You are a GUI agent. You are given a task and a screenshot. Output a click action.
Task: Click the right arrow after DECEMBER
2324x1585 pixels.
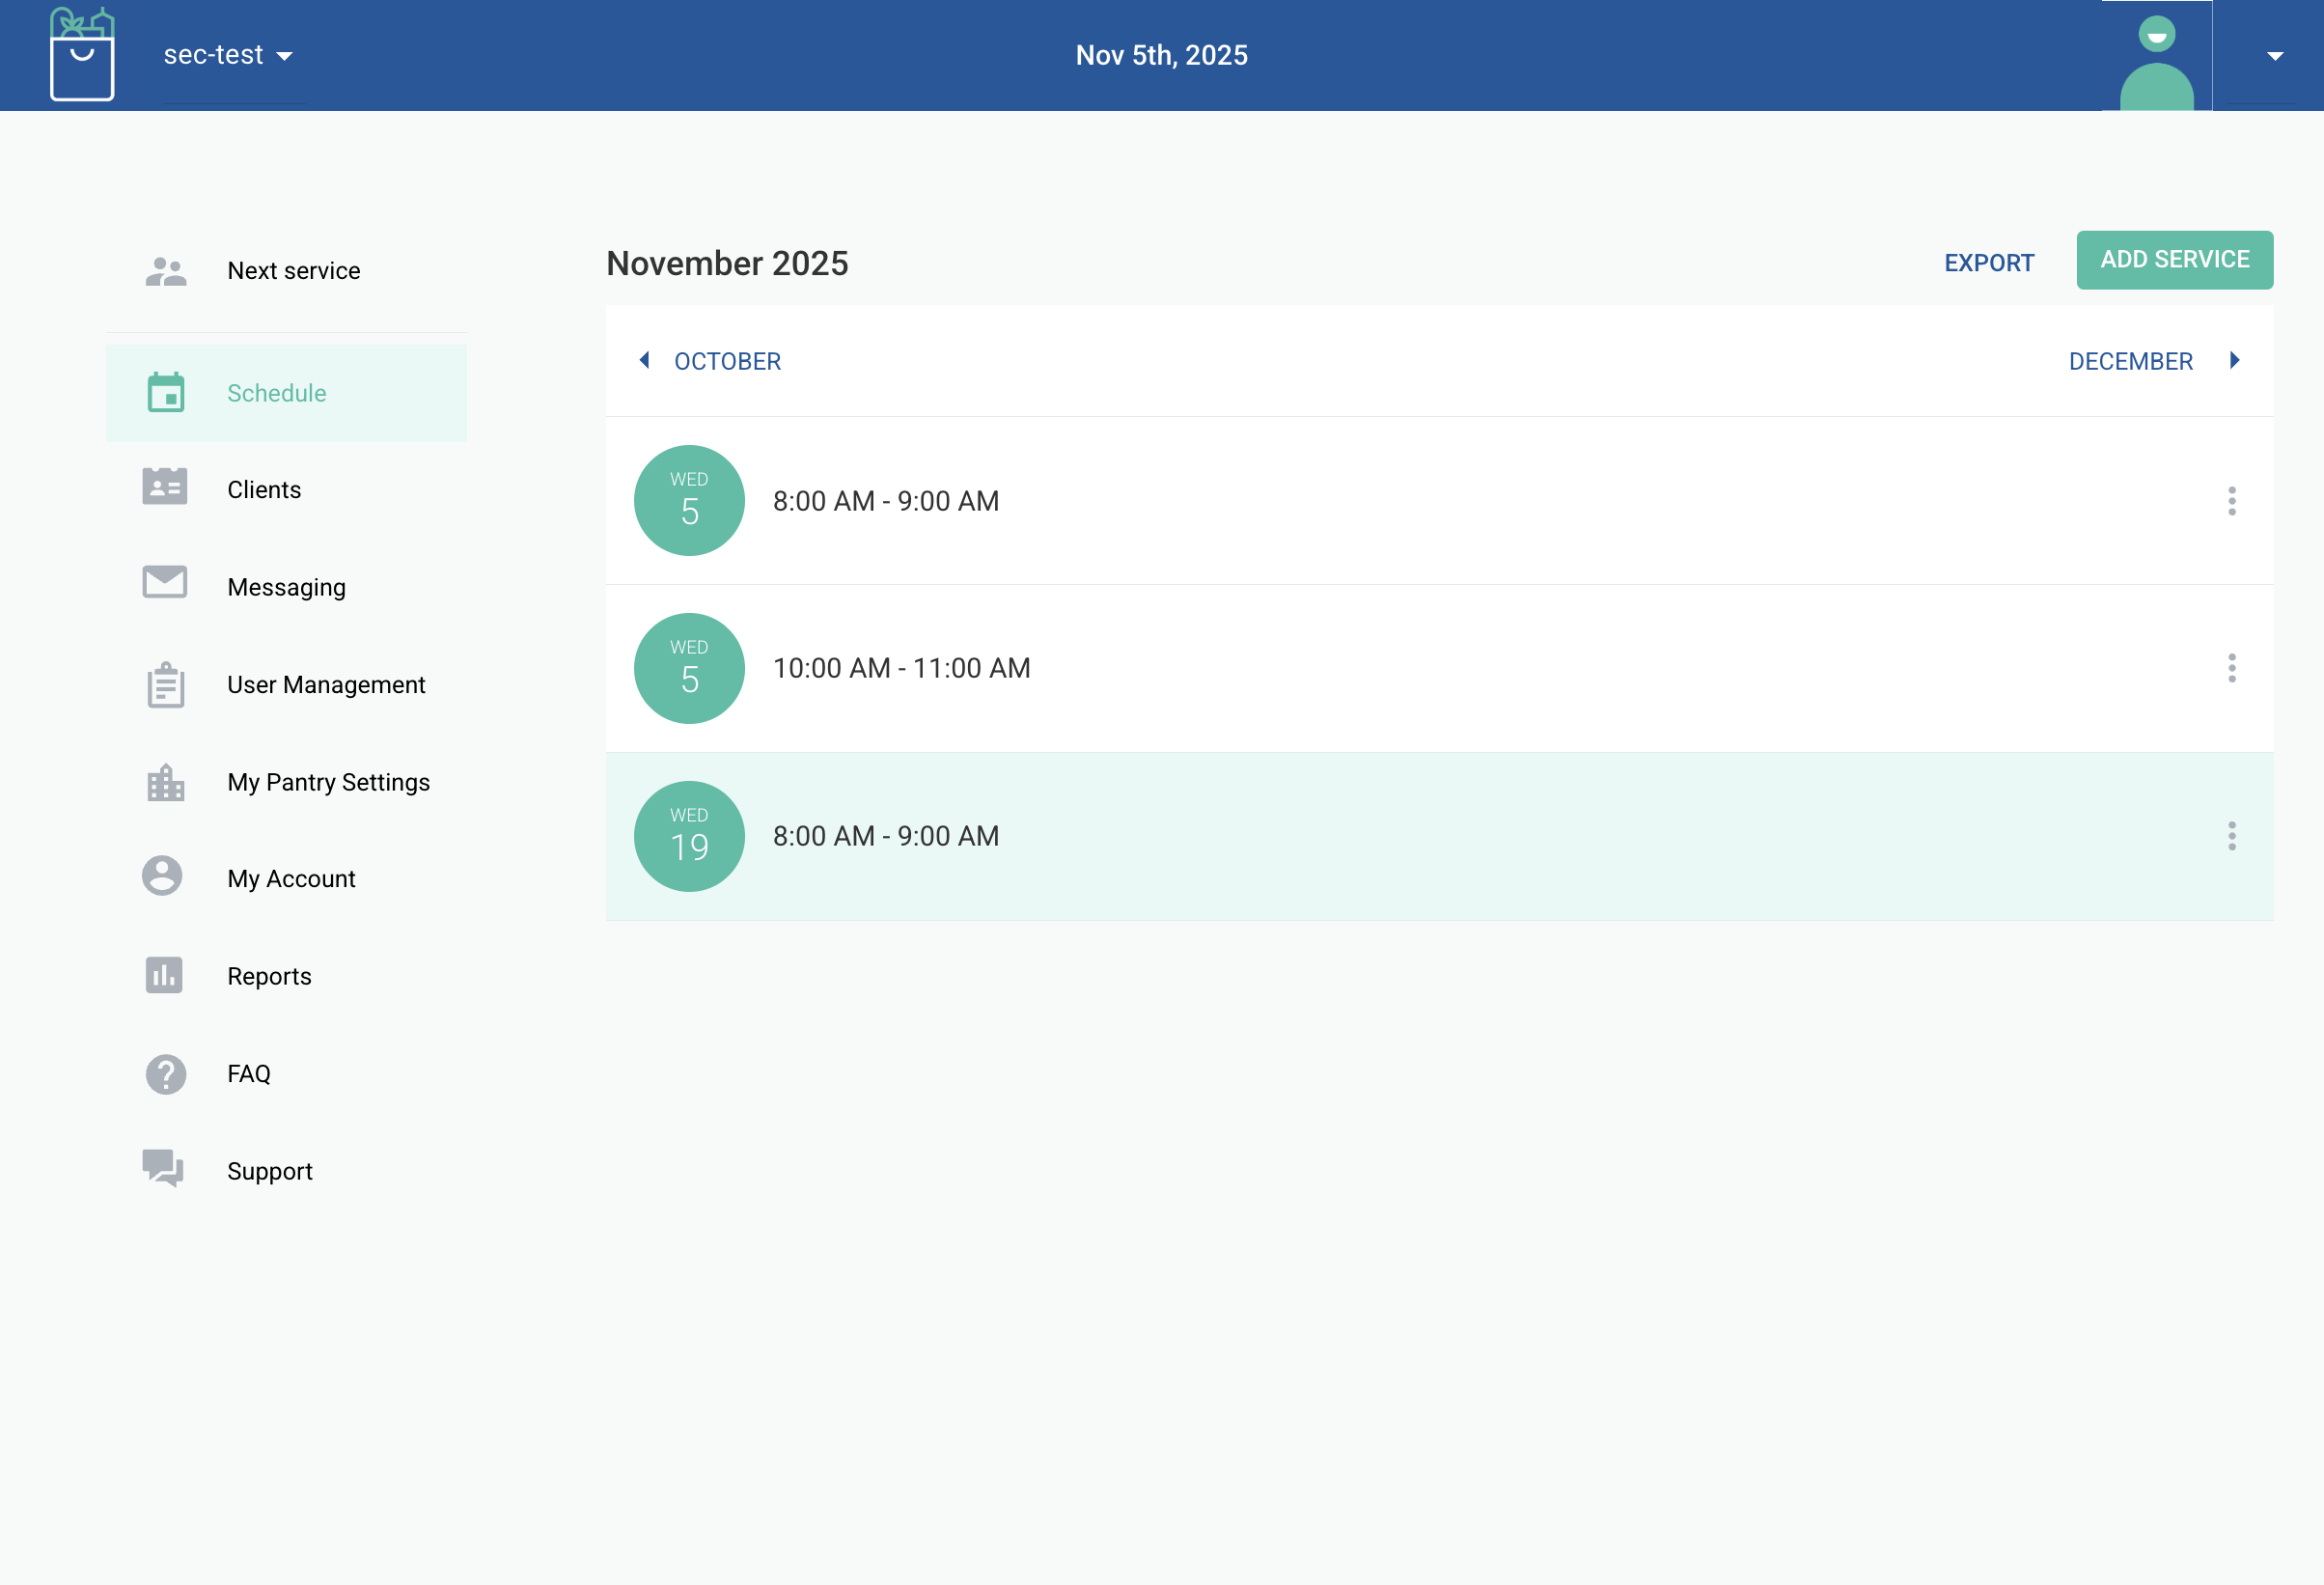coord(2234,360)
